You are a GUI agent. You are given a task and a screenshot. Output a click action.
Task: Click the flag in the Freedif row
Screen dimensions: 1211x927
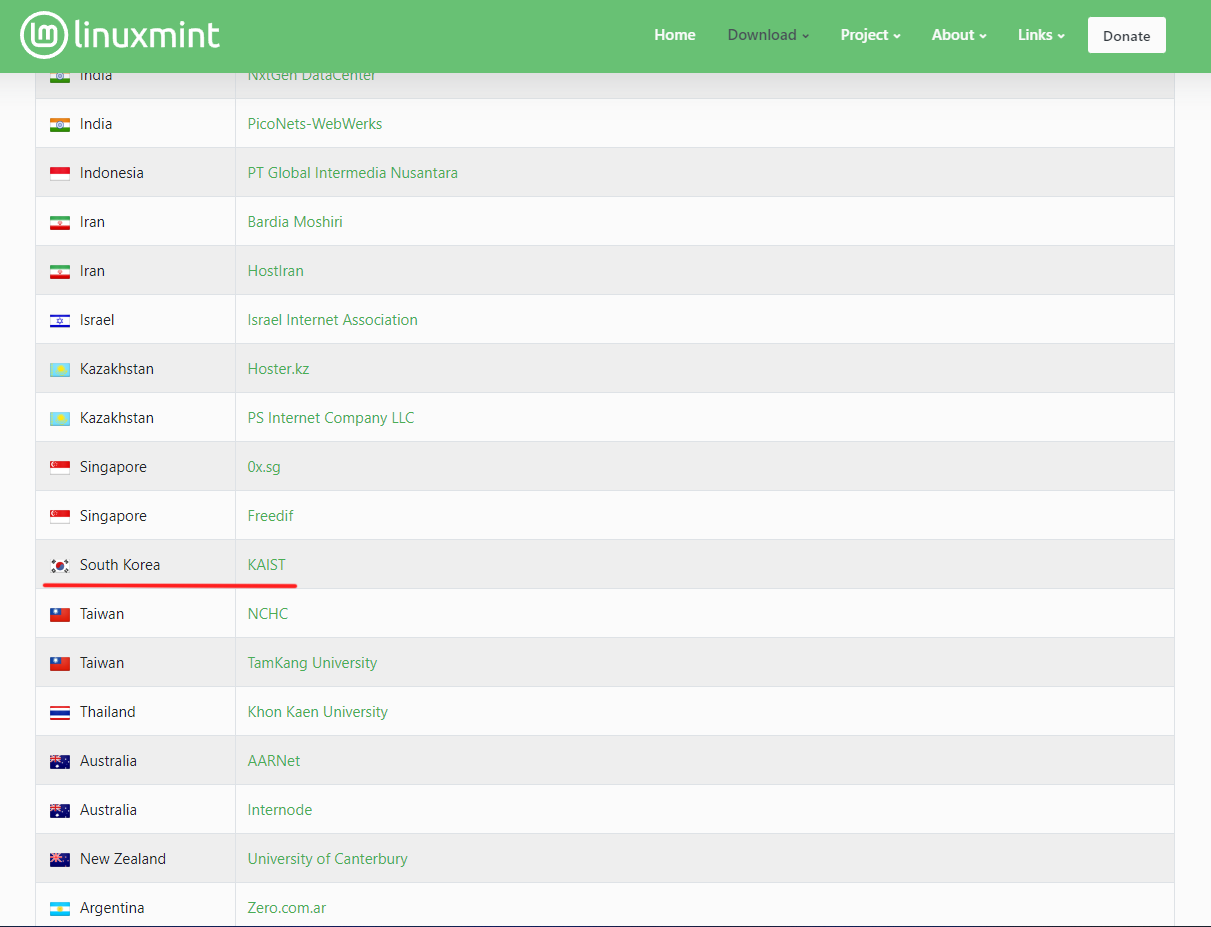coord(60,517)
